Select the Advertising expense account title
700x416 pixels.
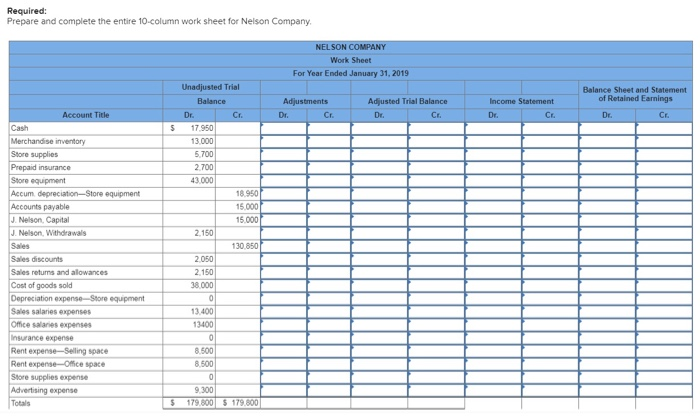tap(44, 390)
